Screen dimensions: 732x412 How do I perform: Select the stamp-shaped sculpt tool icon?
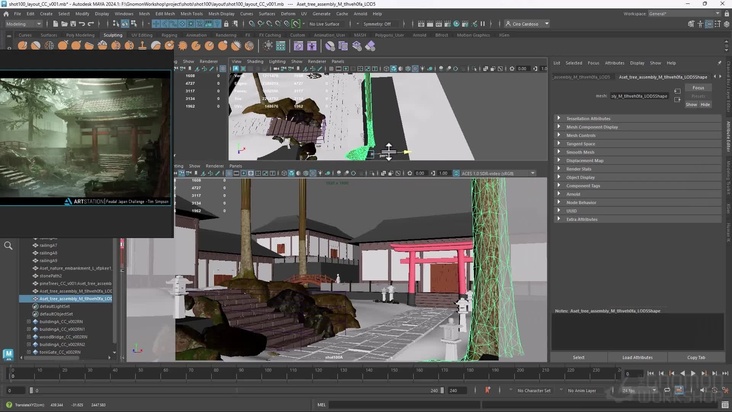click(x=142, y=46)
